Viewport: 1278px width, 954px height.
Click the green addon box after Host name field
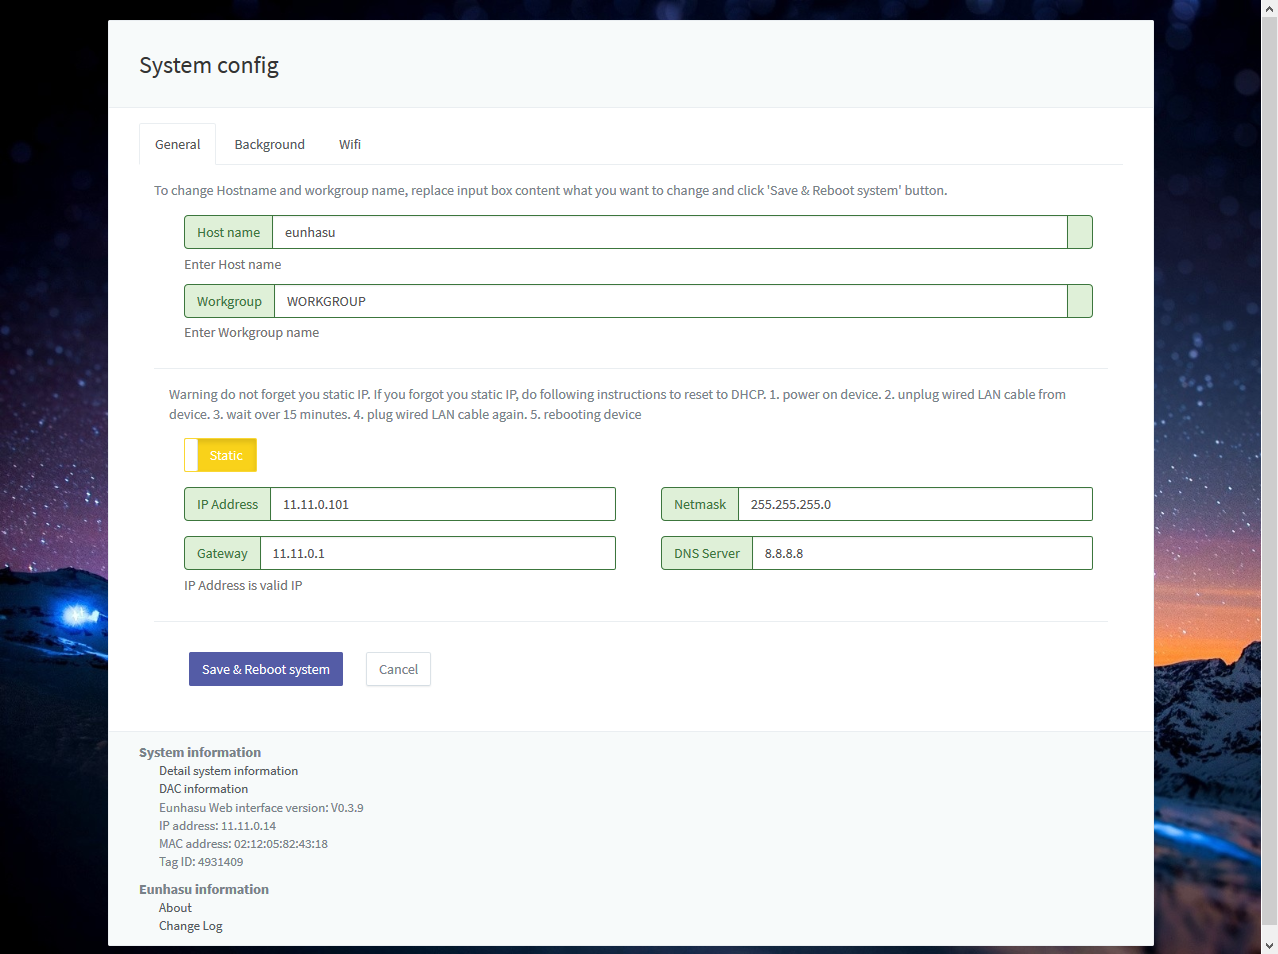click(1079, 233)
